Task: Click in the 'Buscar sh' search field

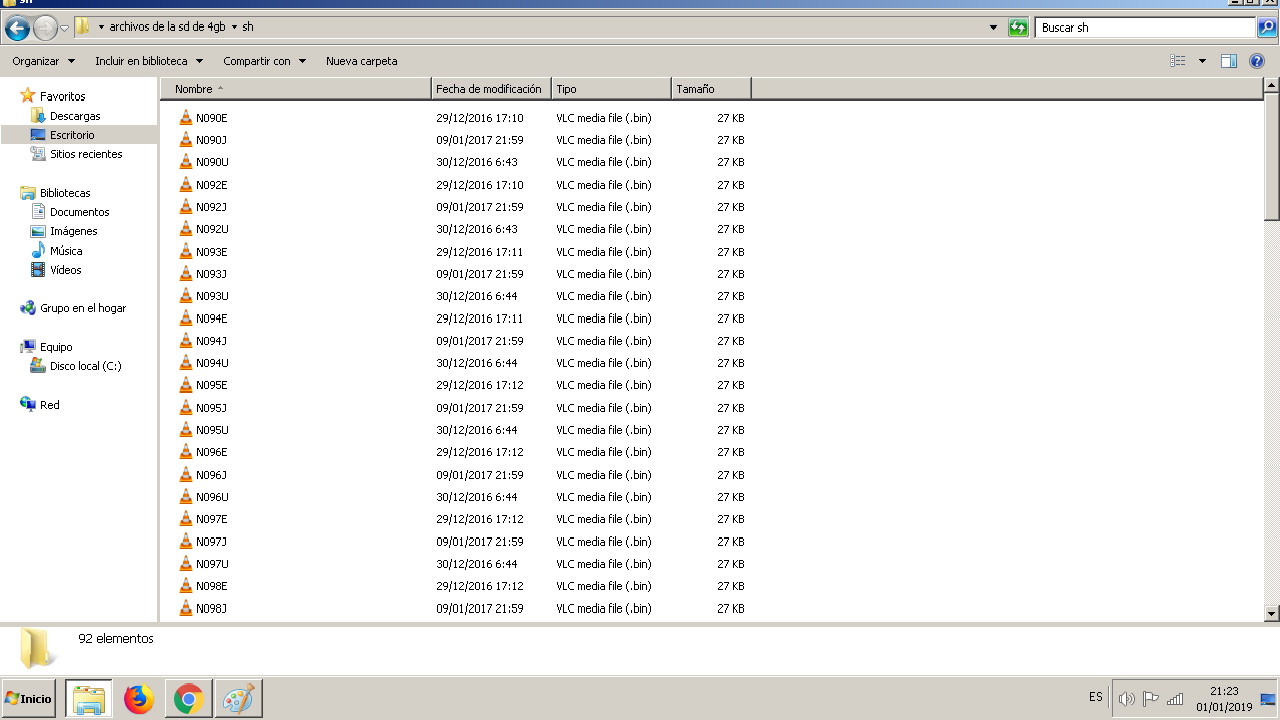Action: tap(1145, 28)
